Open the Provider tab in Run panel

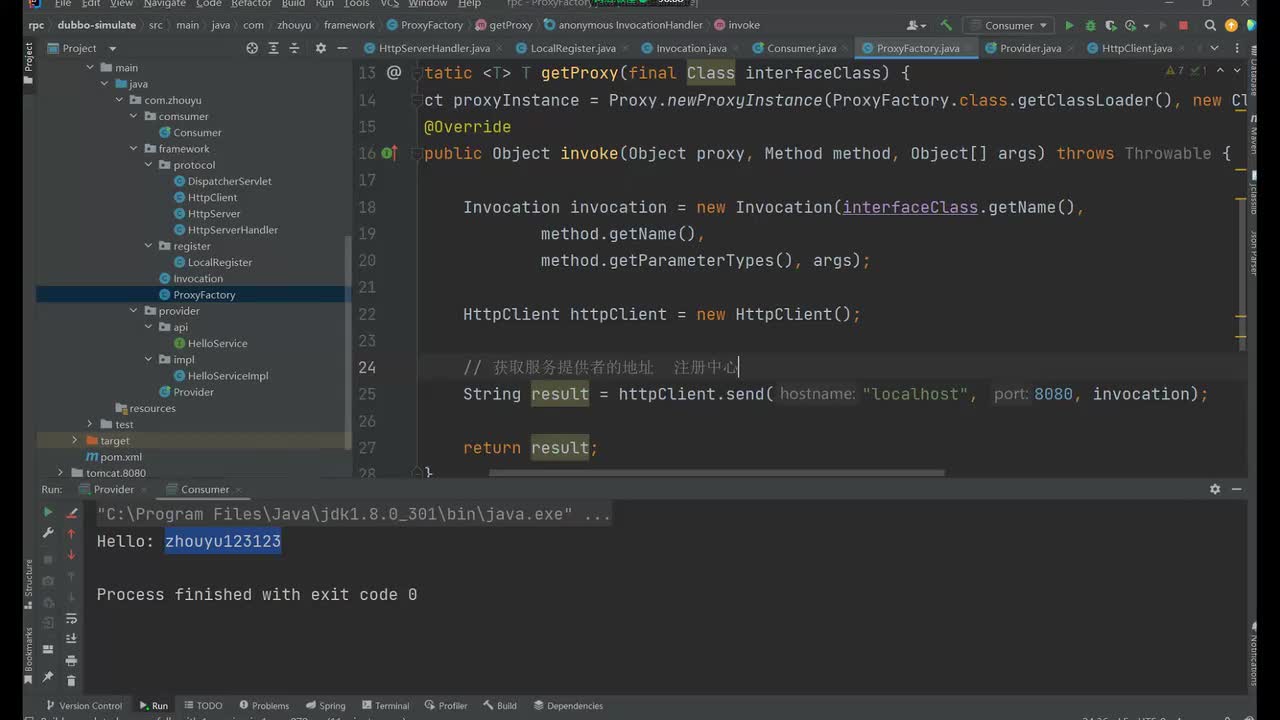(x=113, y=489)
